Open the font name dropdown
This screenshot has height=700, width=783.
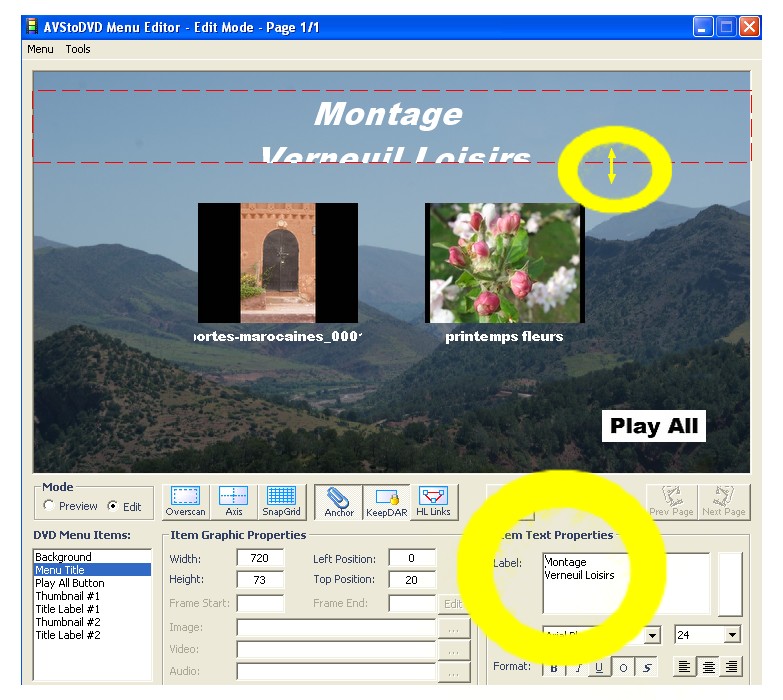[x=652, y=635]
